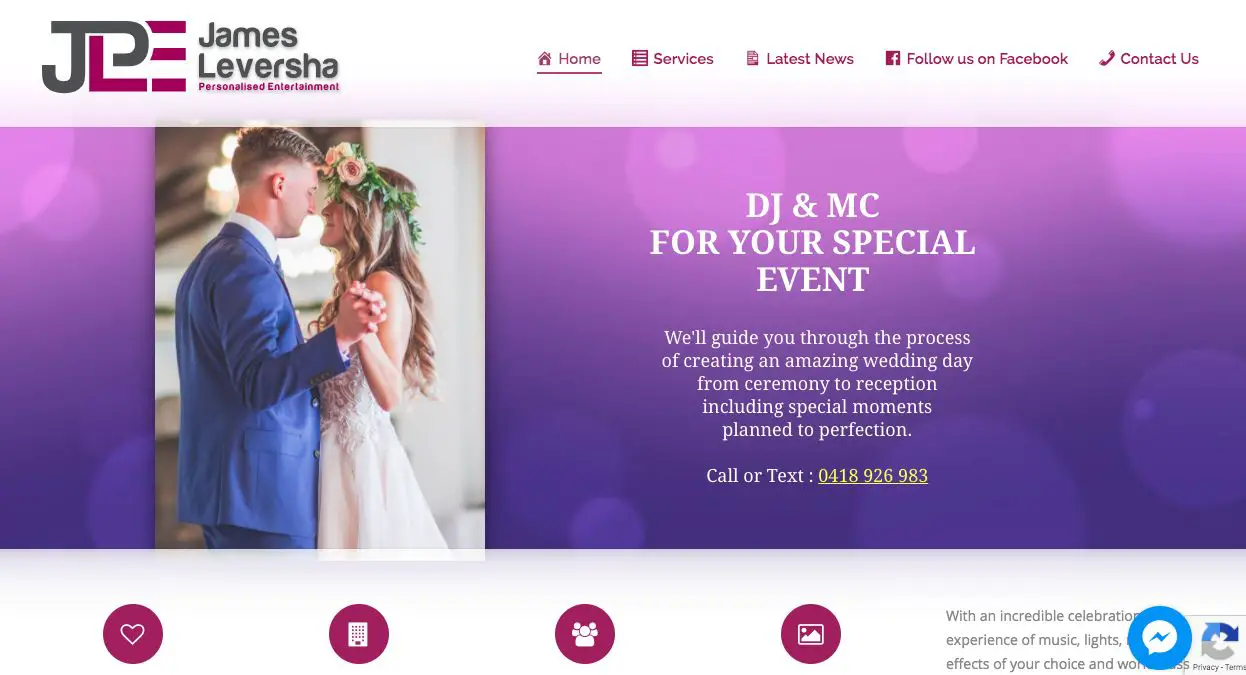Click the phone handset icon in menu
The width and height of the screenshot is (1246, 675).
coord(1107,59)
